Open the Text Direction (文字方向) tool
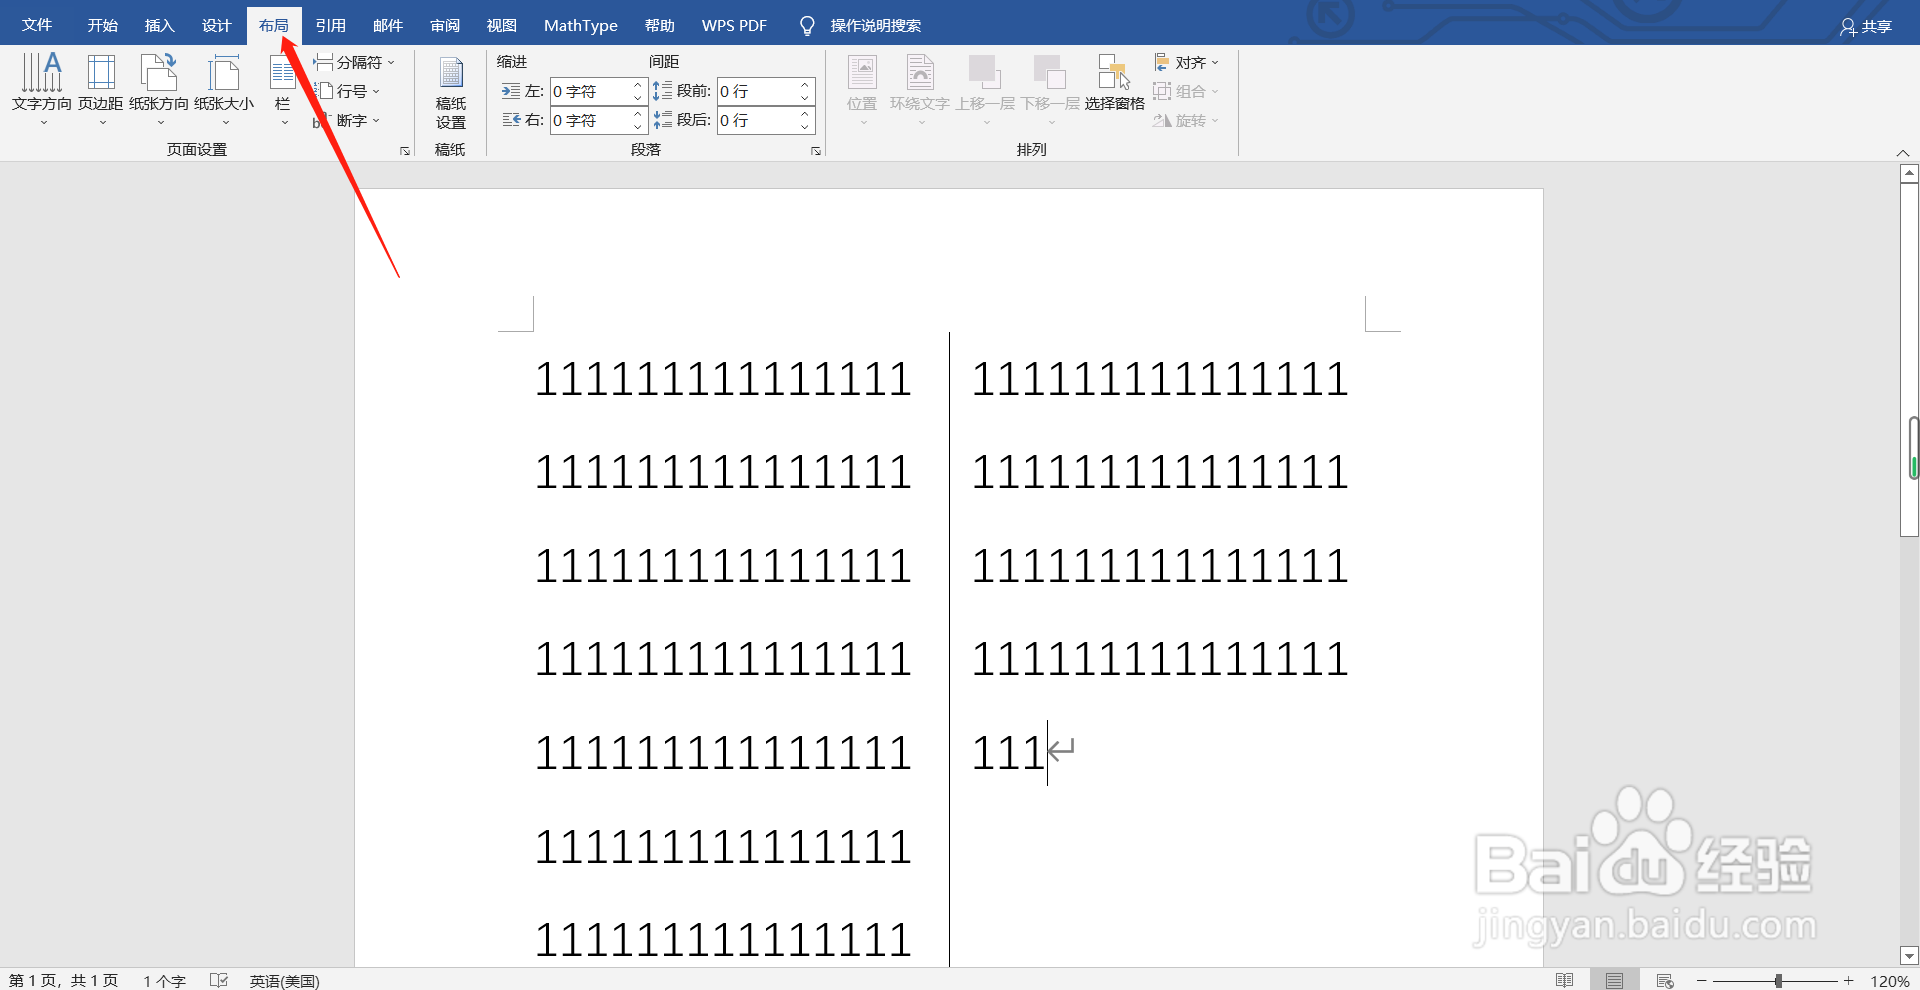The height and width of the screenshot is (990, 1920). click(42, 88)
